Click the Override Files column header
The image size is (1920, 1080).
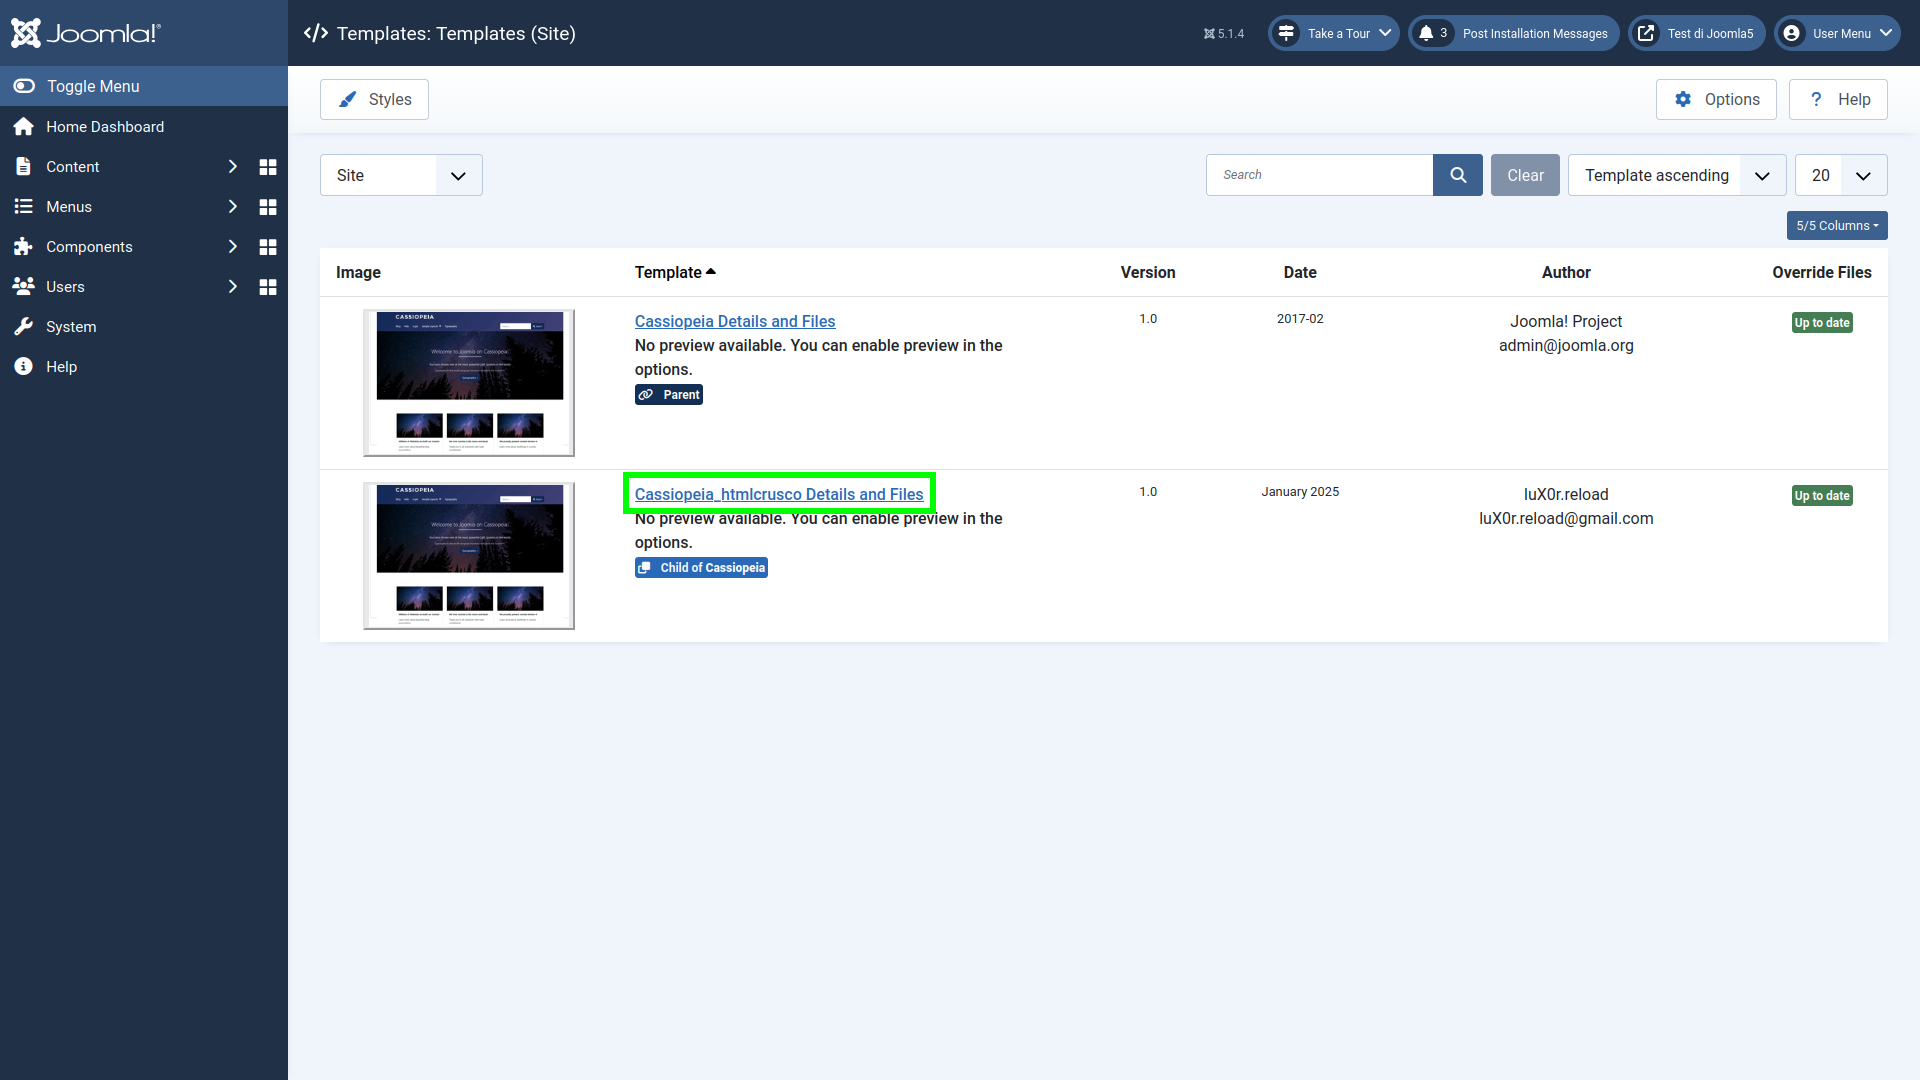point(1821,272)
